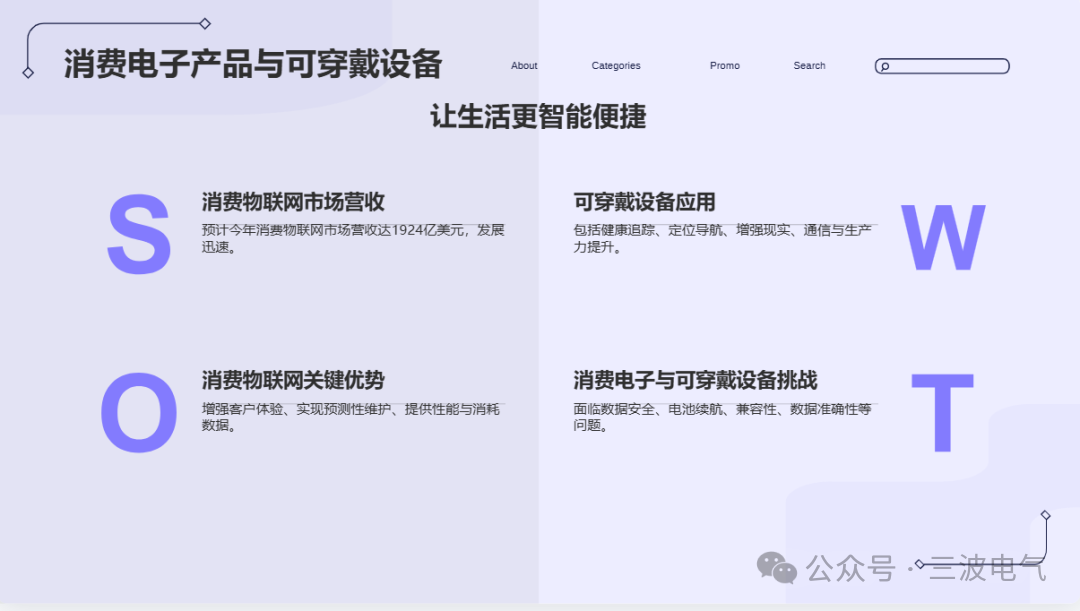Viewport: 1080px width, 611px height.
Task: Select the Search navigation link
Action: (809, 65)
